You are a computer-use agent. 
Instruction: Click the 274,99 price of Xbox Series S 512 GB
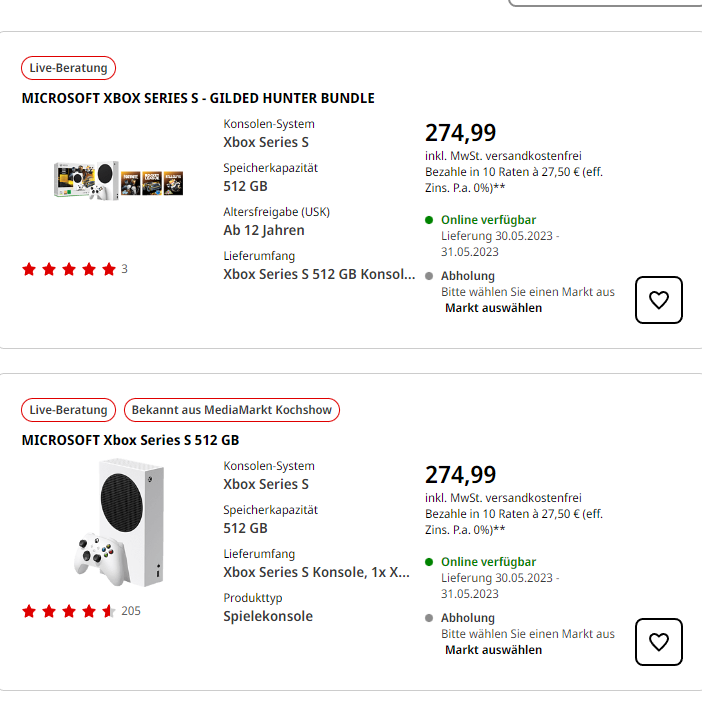pos(460,475)
